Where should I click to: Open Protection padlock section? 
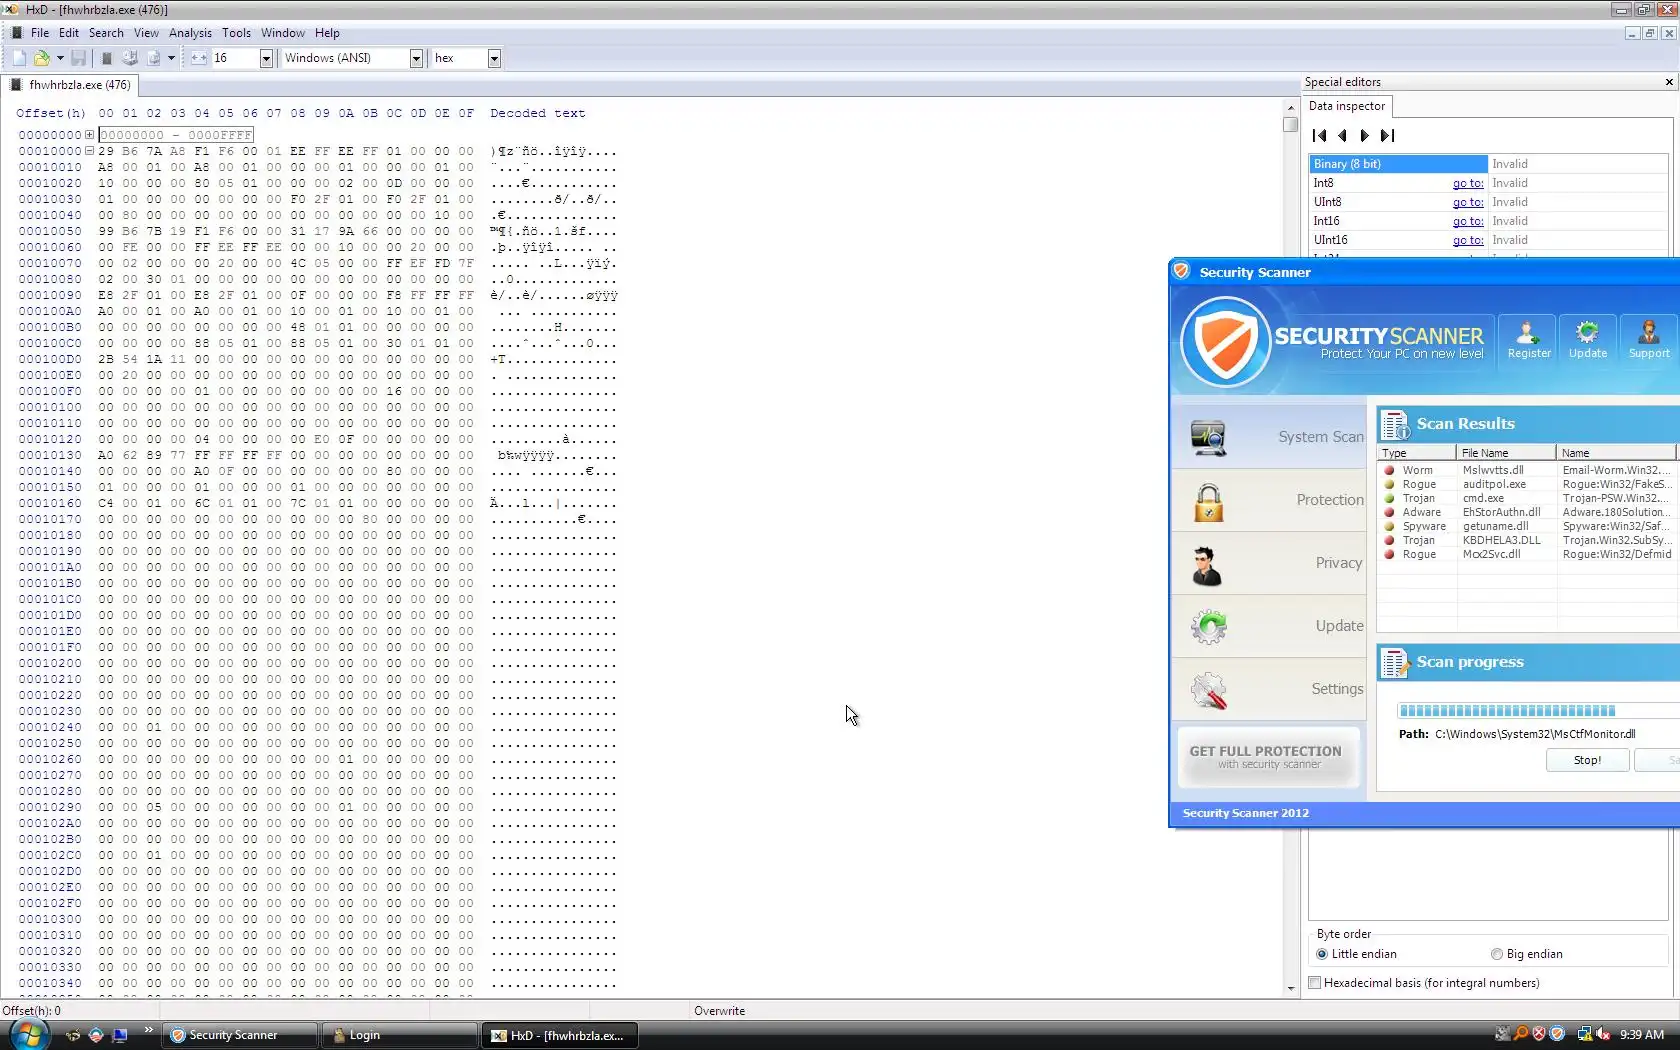(x=1269, y=500)
